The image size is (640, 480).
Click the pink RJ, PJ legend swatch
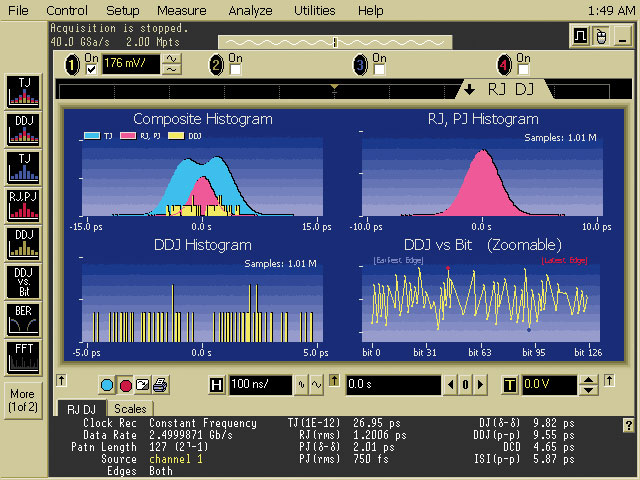[128, 136]
